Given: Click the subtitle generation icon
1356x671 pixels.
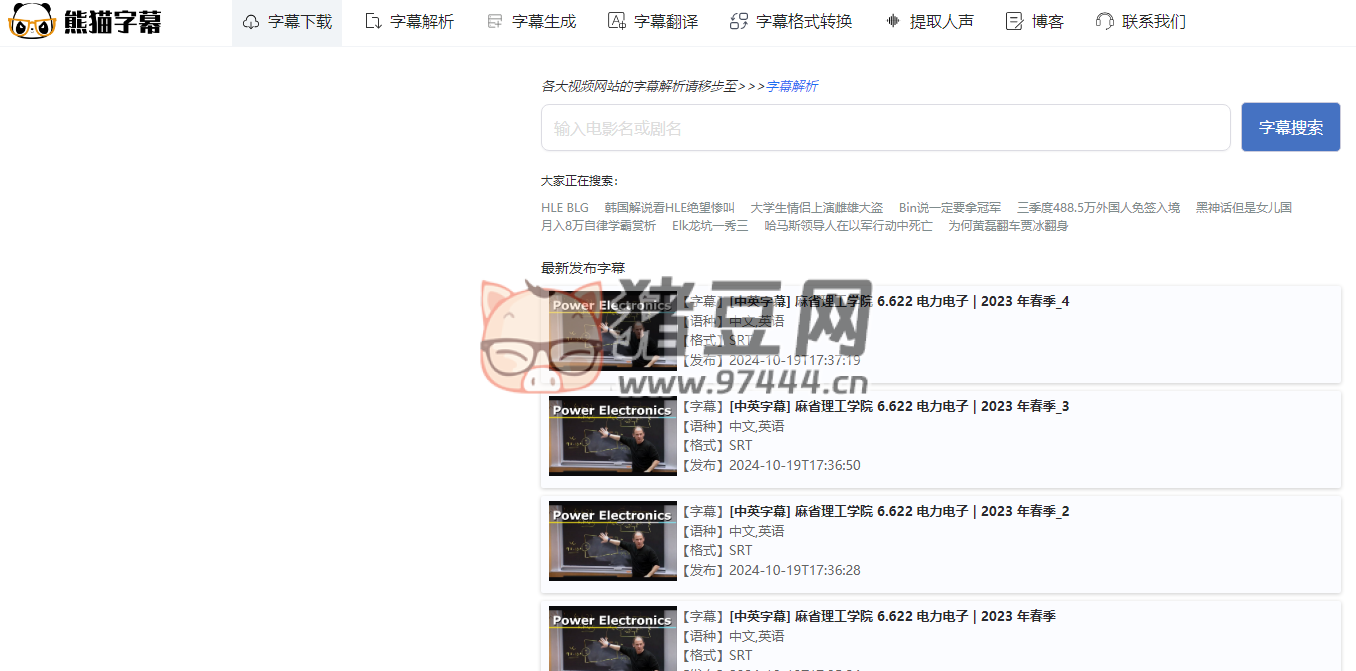Looking at the screenshot, I should pos(495,22).
